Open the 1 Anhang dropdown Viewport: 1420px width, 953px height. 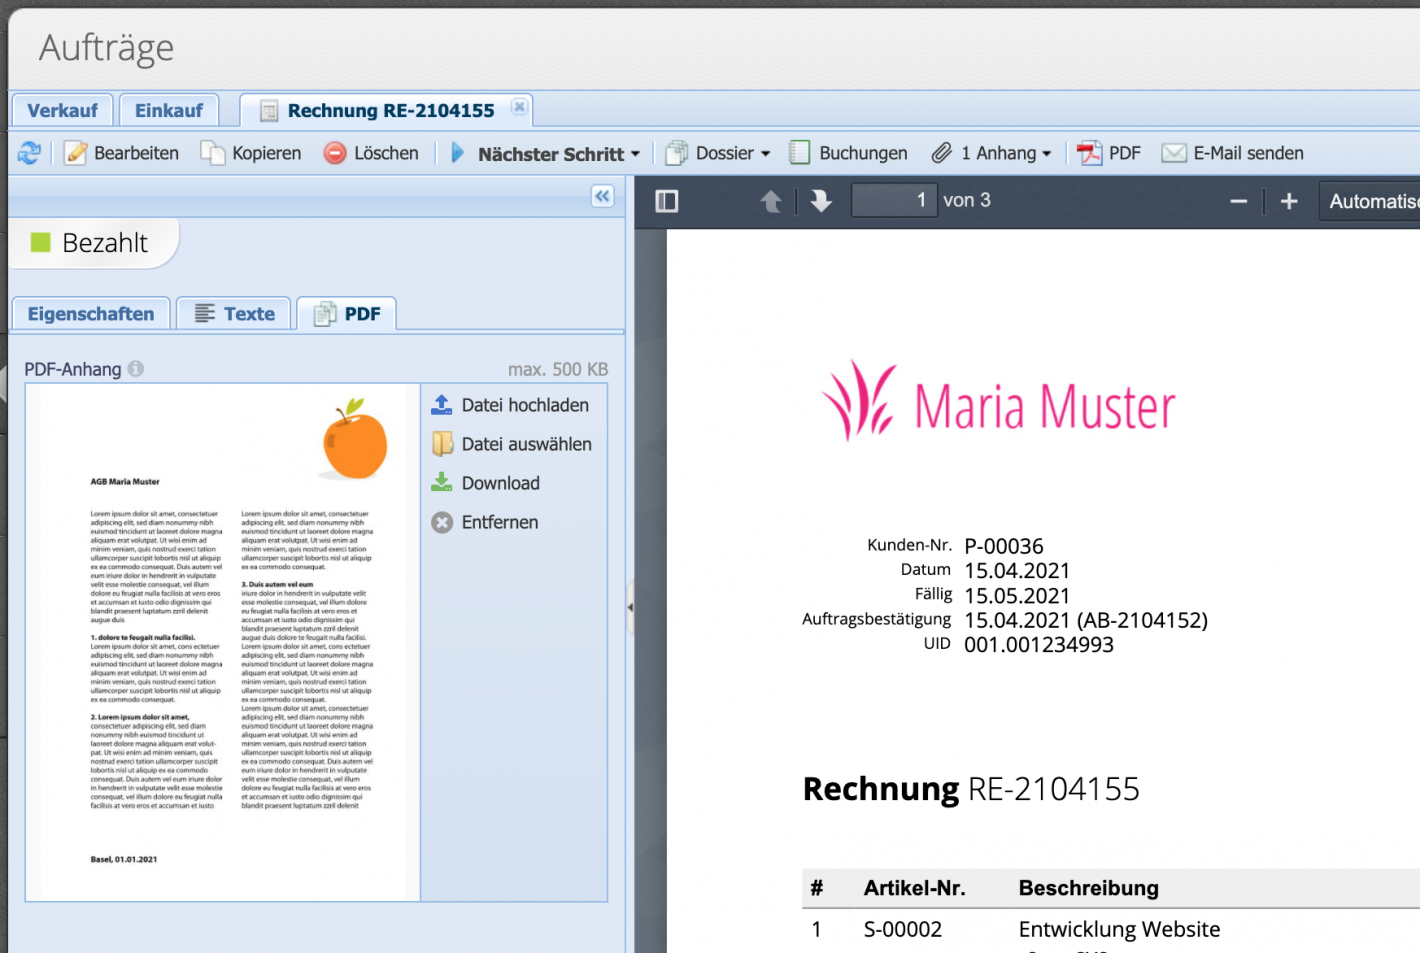(x=993, y=152)
